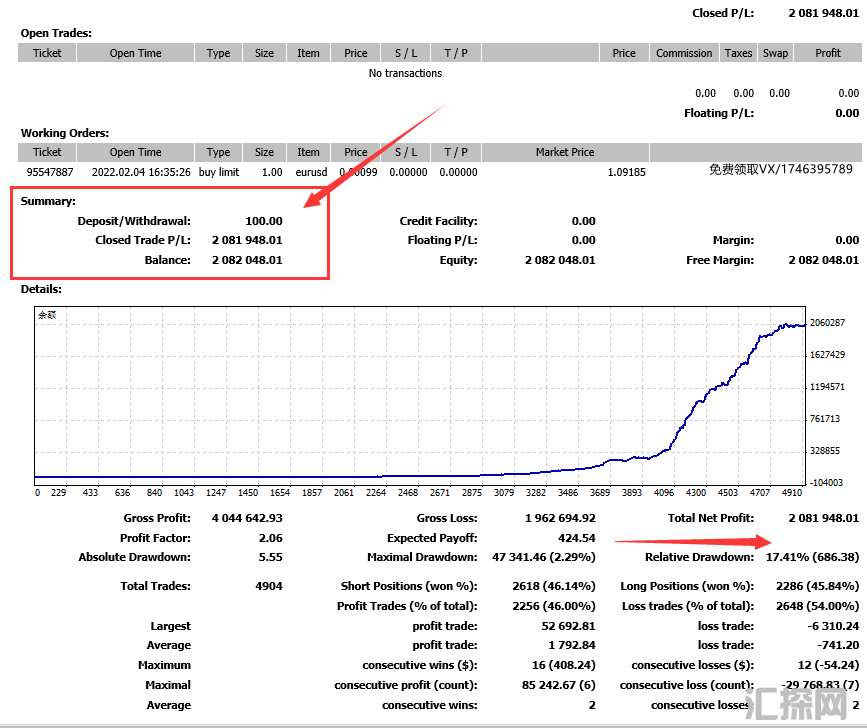Image resolution: width=867 pixels, height=728 pixels.
Task: Click the Market Price column header
Action: pos(565,152)
